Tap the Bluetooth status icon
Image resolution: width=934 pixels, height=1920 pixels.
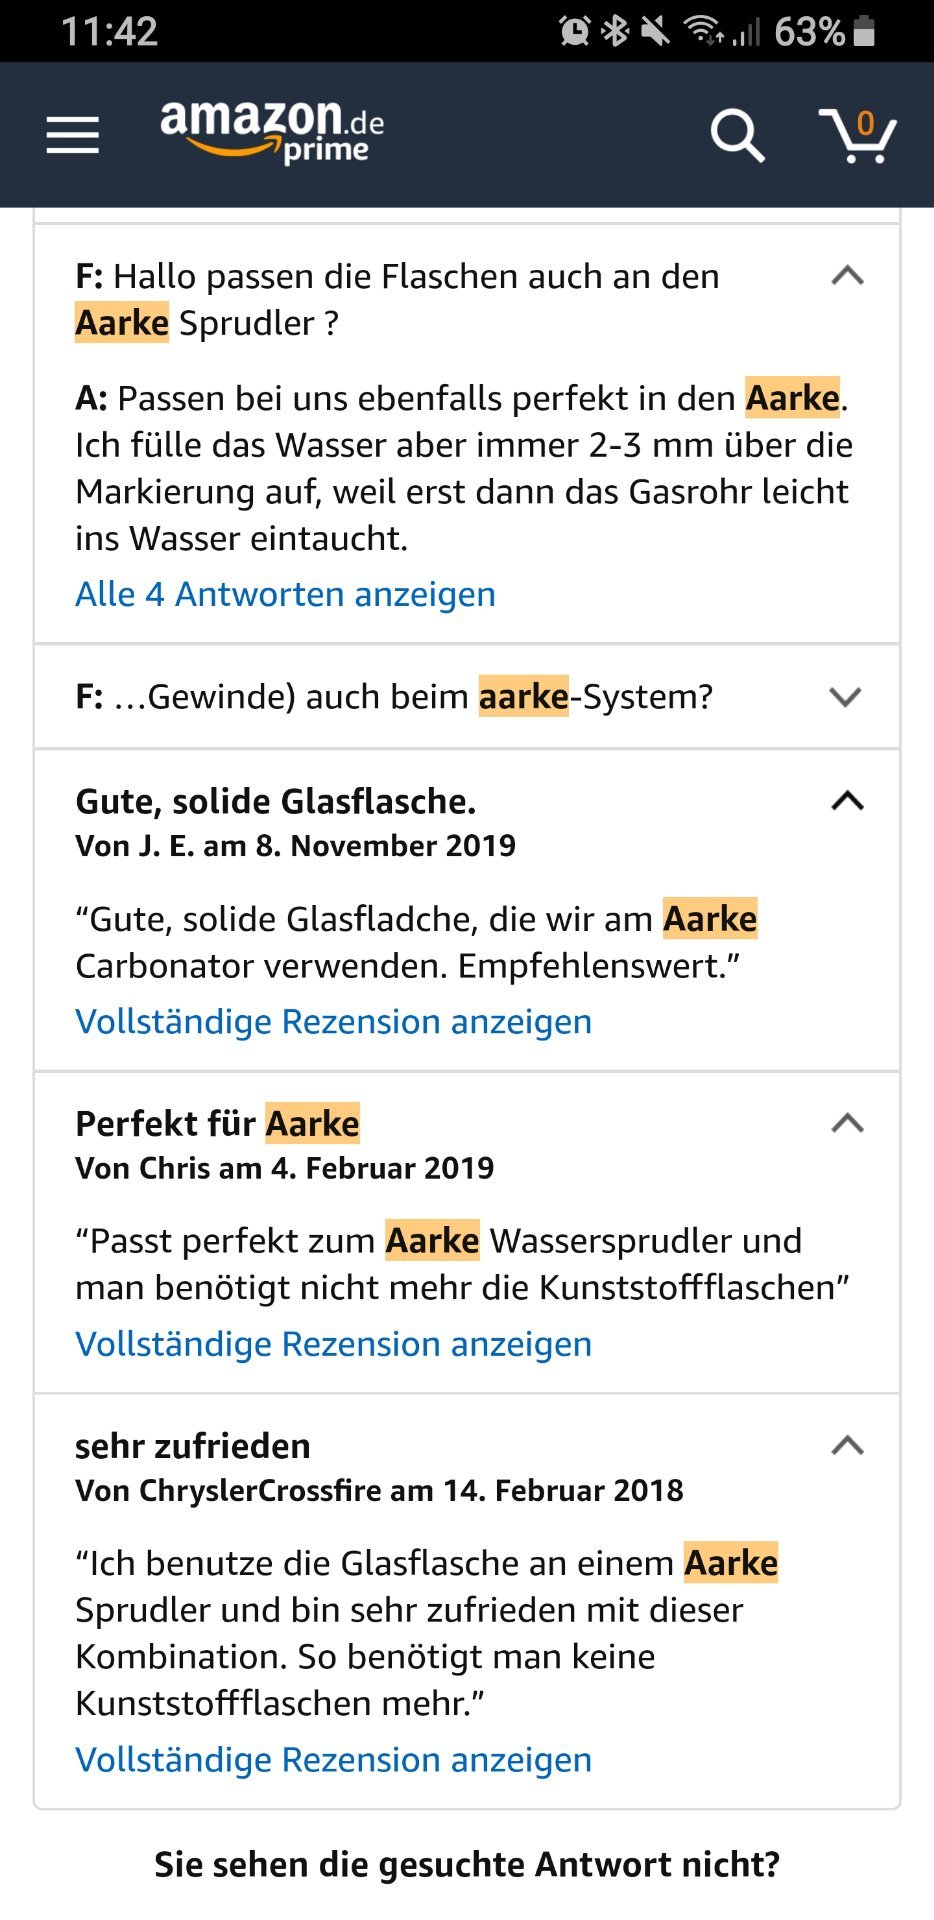(615, 31)
